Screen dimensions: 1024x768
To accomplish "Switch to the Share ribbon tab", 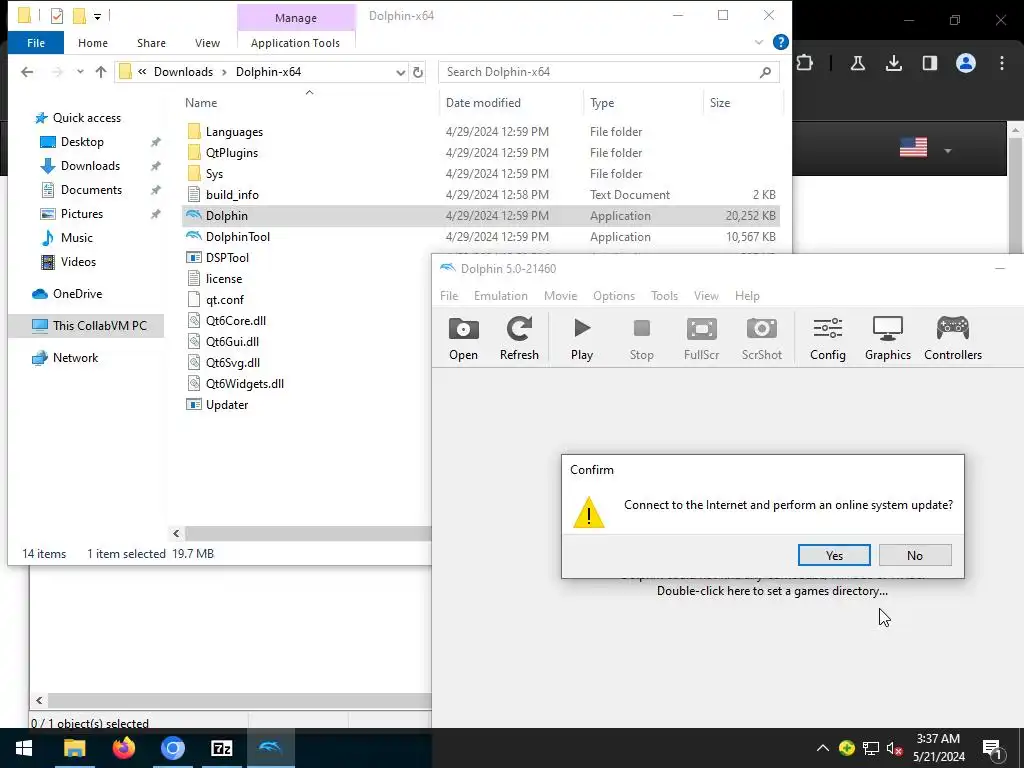I will pos(152,43).
